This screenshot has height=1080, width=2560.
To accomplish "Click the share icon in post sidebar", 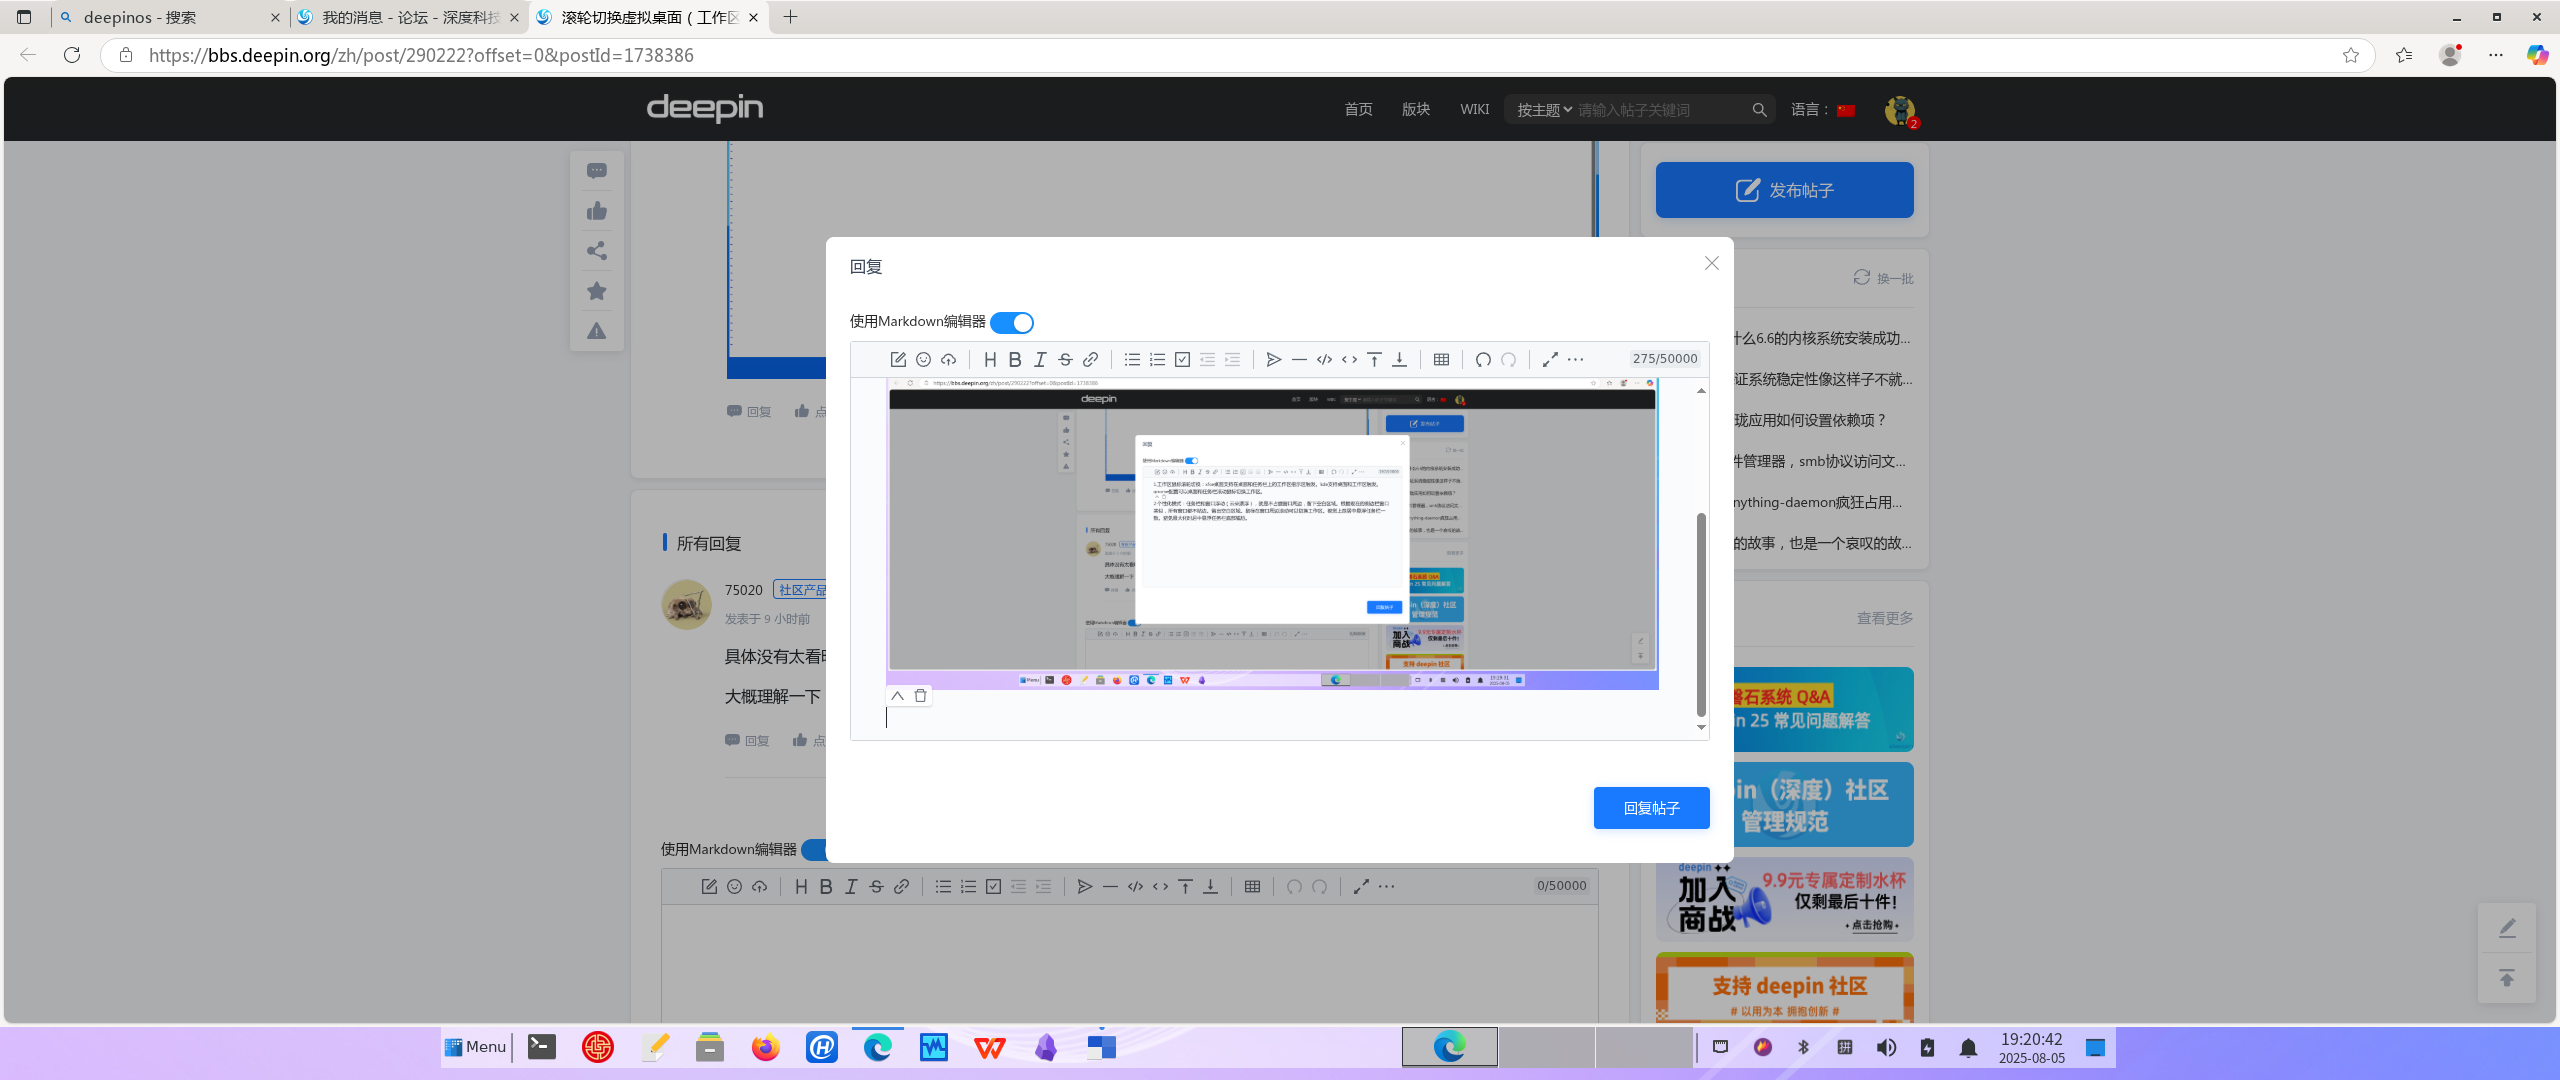I will (x=597, y=251).
